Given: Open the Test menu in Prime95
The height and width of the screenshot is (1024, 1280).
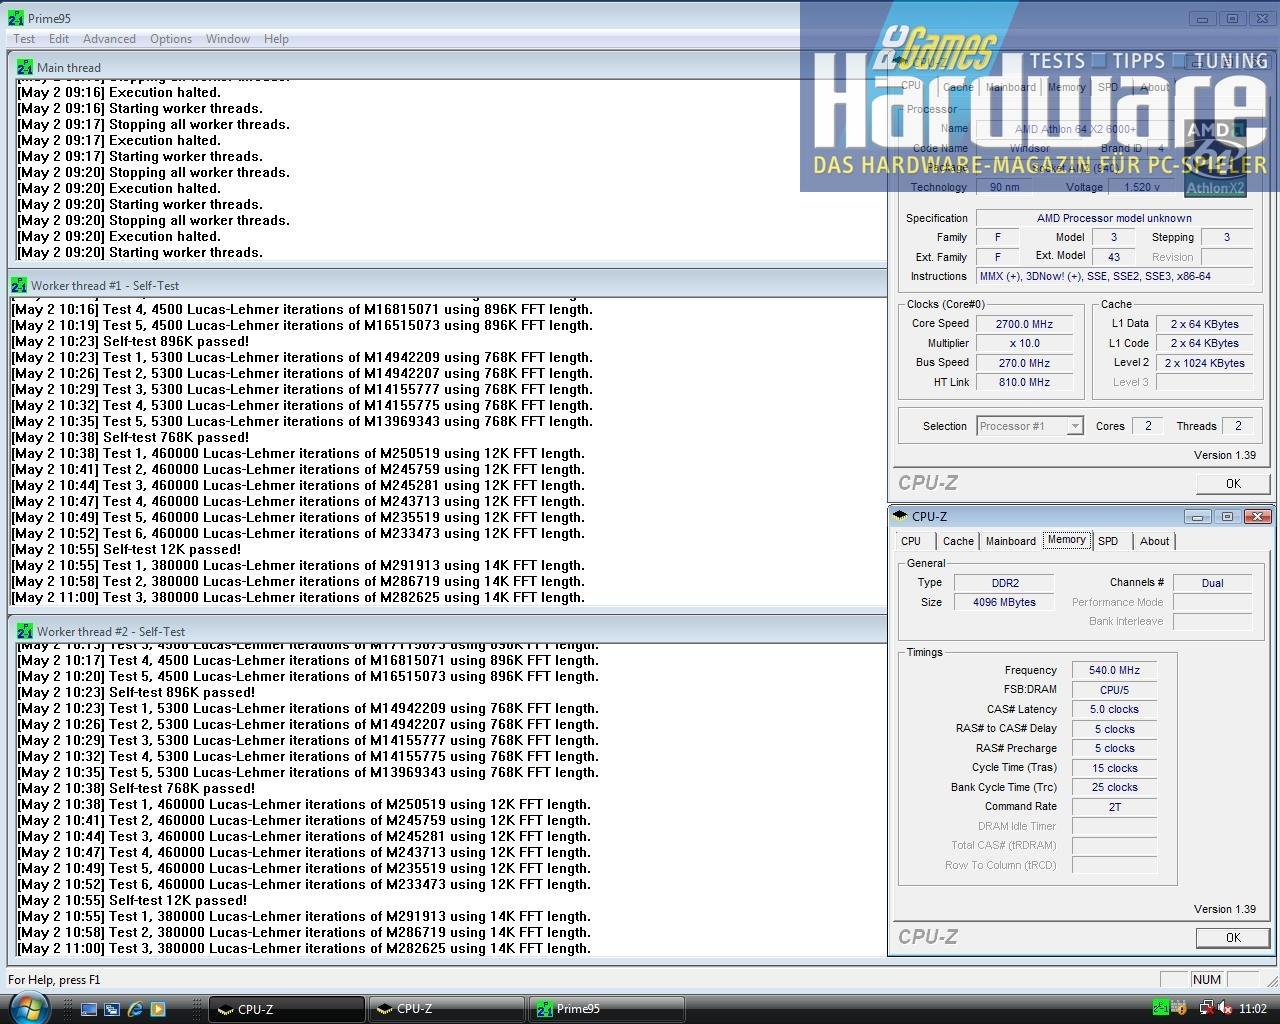Looking at the screenshot, I should (24, 39).
